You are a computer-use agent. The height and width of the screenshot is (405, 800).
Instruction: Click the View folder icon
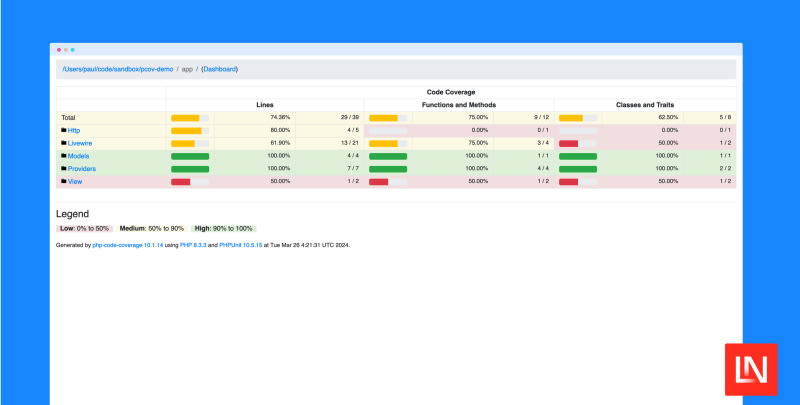coord(64,182)
